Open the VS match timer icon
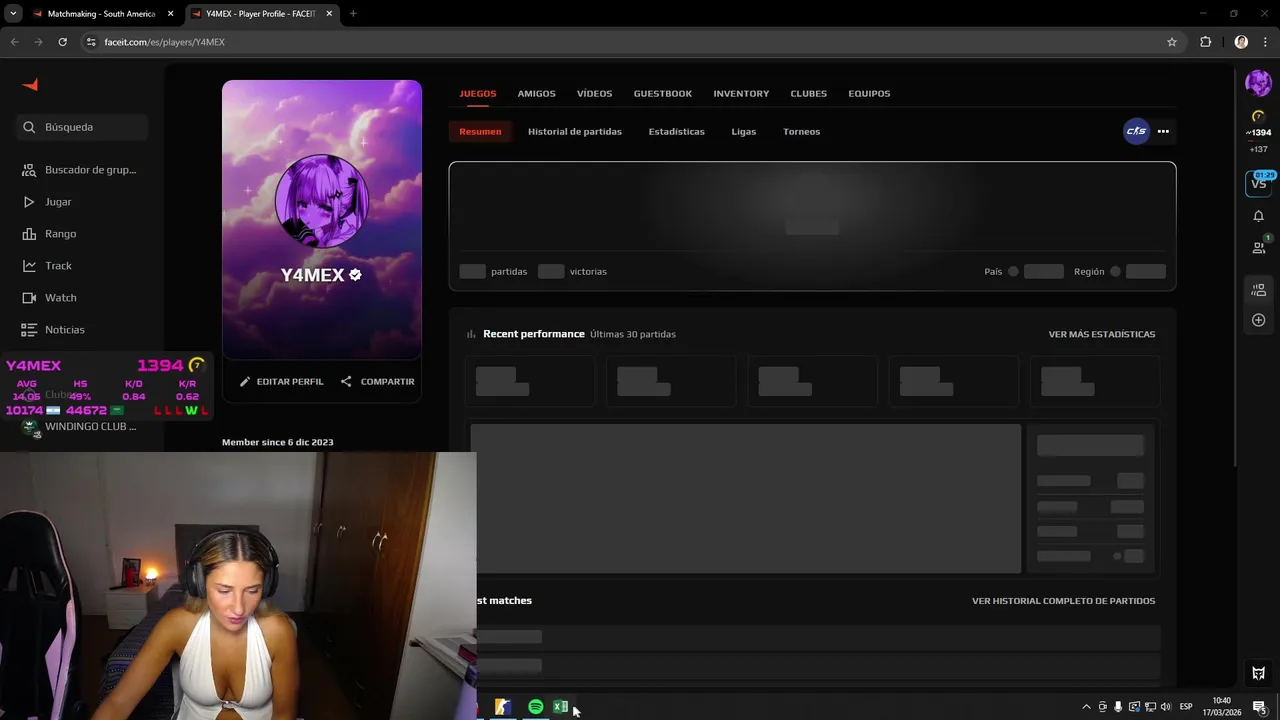1280x720 pixels. tap(1258, 183)
